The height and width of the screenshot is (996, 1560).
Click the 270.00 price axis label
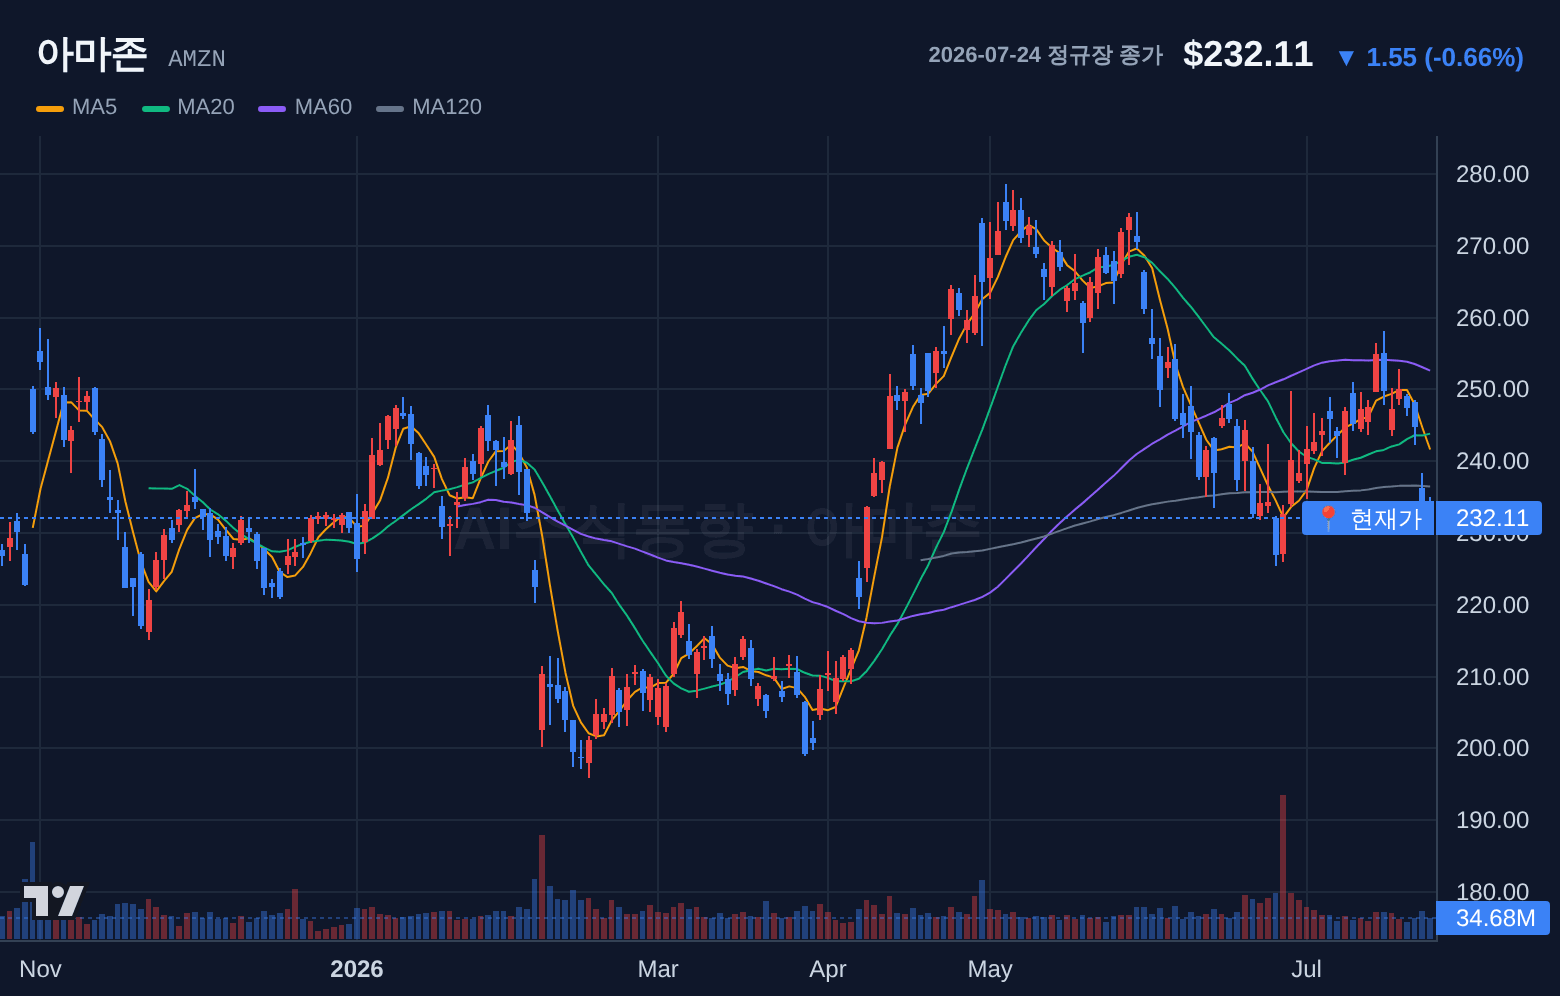tap(1492, 246)
